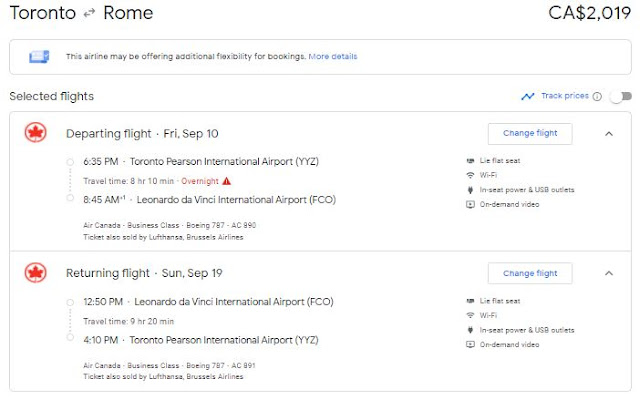This screenshot has width=640, height=400.
Task: Click the returning flight lie flat seat icon
Action: coord(470,301)
